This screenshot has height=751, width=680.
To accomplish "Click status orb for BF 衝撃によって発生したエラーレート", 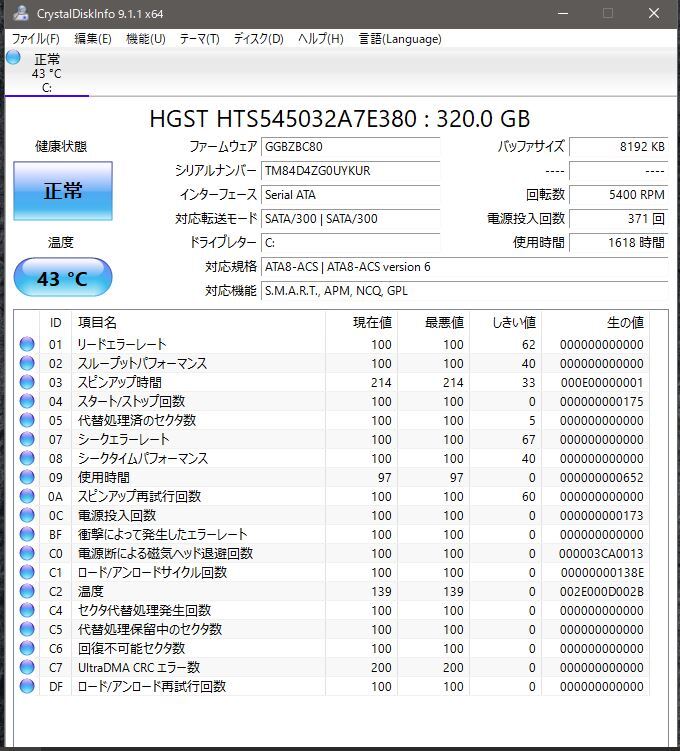I will [27, 534].
